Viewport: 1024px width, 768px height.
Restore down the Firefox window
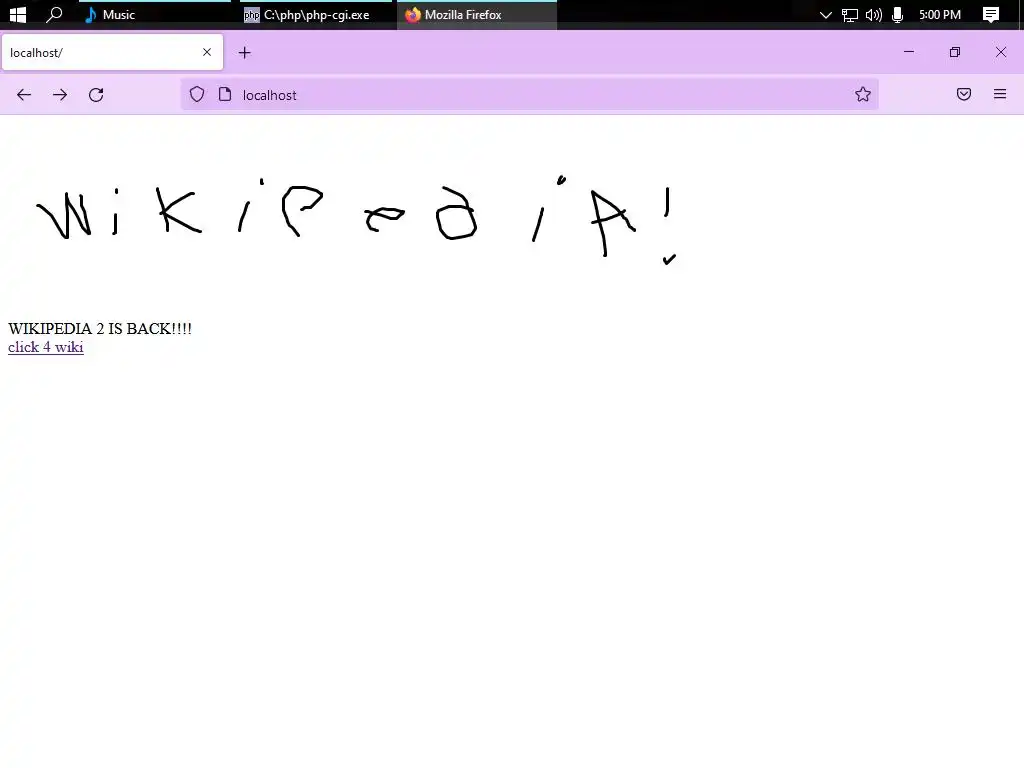(x=955, y=52)
